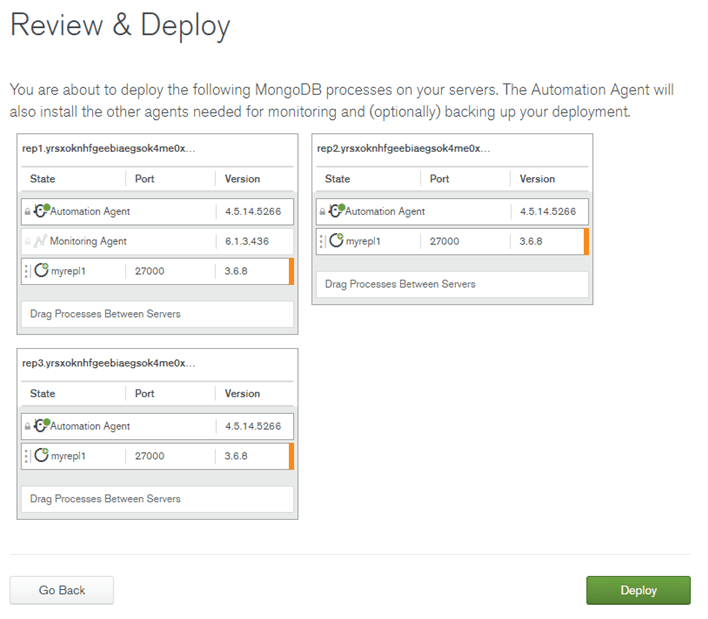Select the Monitoring Agent row version 6.1.3.436
The width and height of the screenshot is (708, 619).
click(247, 241)
